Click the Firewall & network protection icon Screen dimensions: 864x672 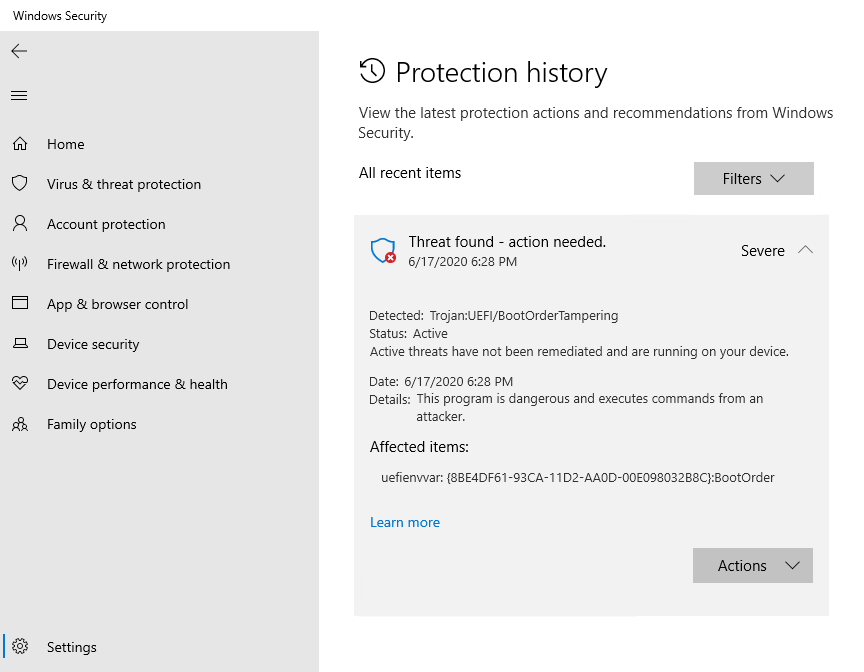[20, 264]
